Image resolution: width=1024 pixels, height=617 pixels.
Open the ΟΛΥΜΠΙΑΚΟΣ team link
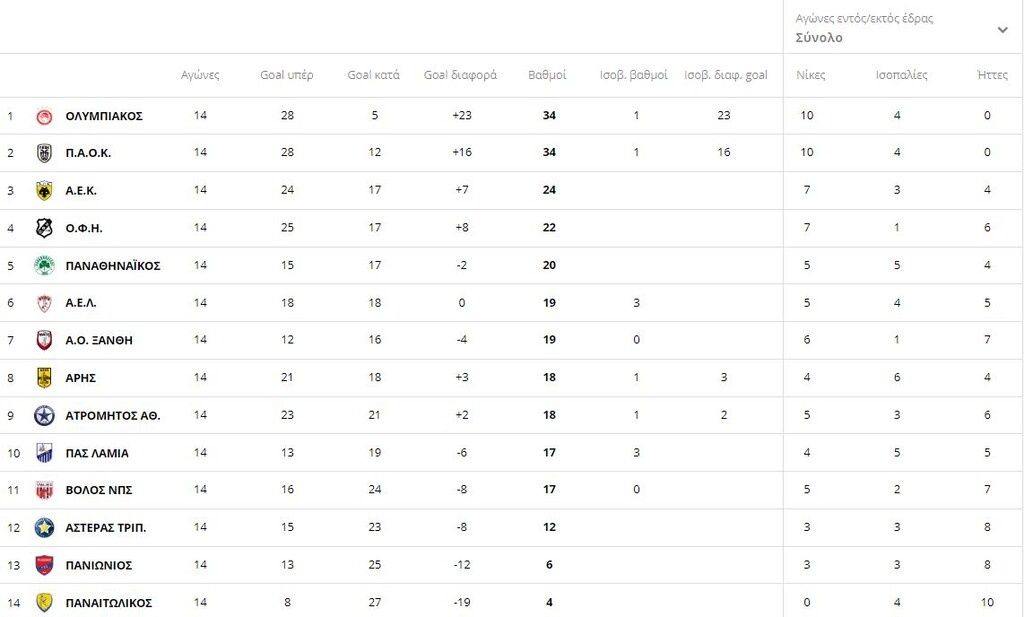tap(104, 116)
